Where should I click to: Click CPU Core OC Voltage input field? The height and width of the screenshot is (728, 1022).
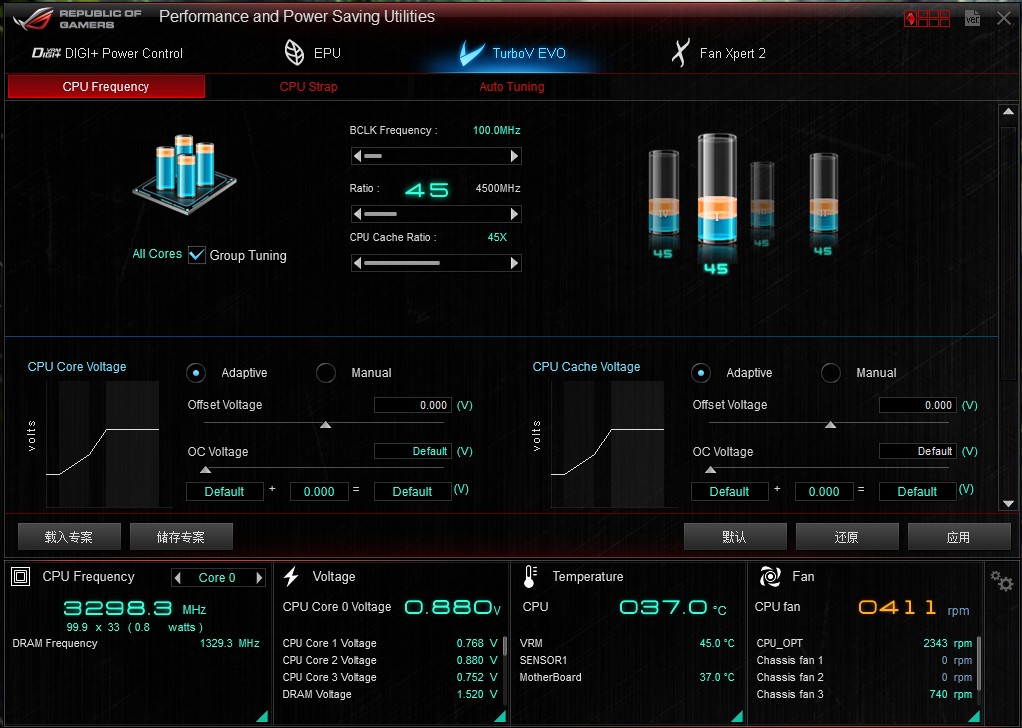(413, 451)
